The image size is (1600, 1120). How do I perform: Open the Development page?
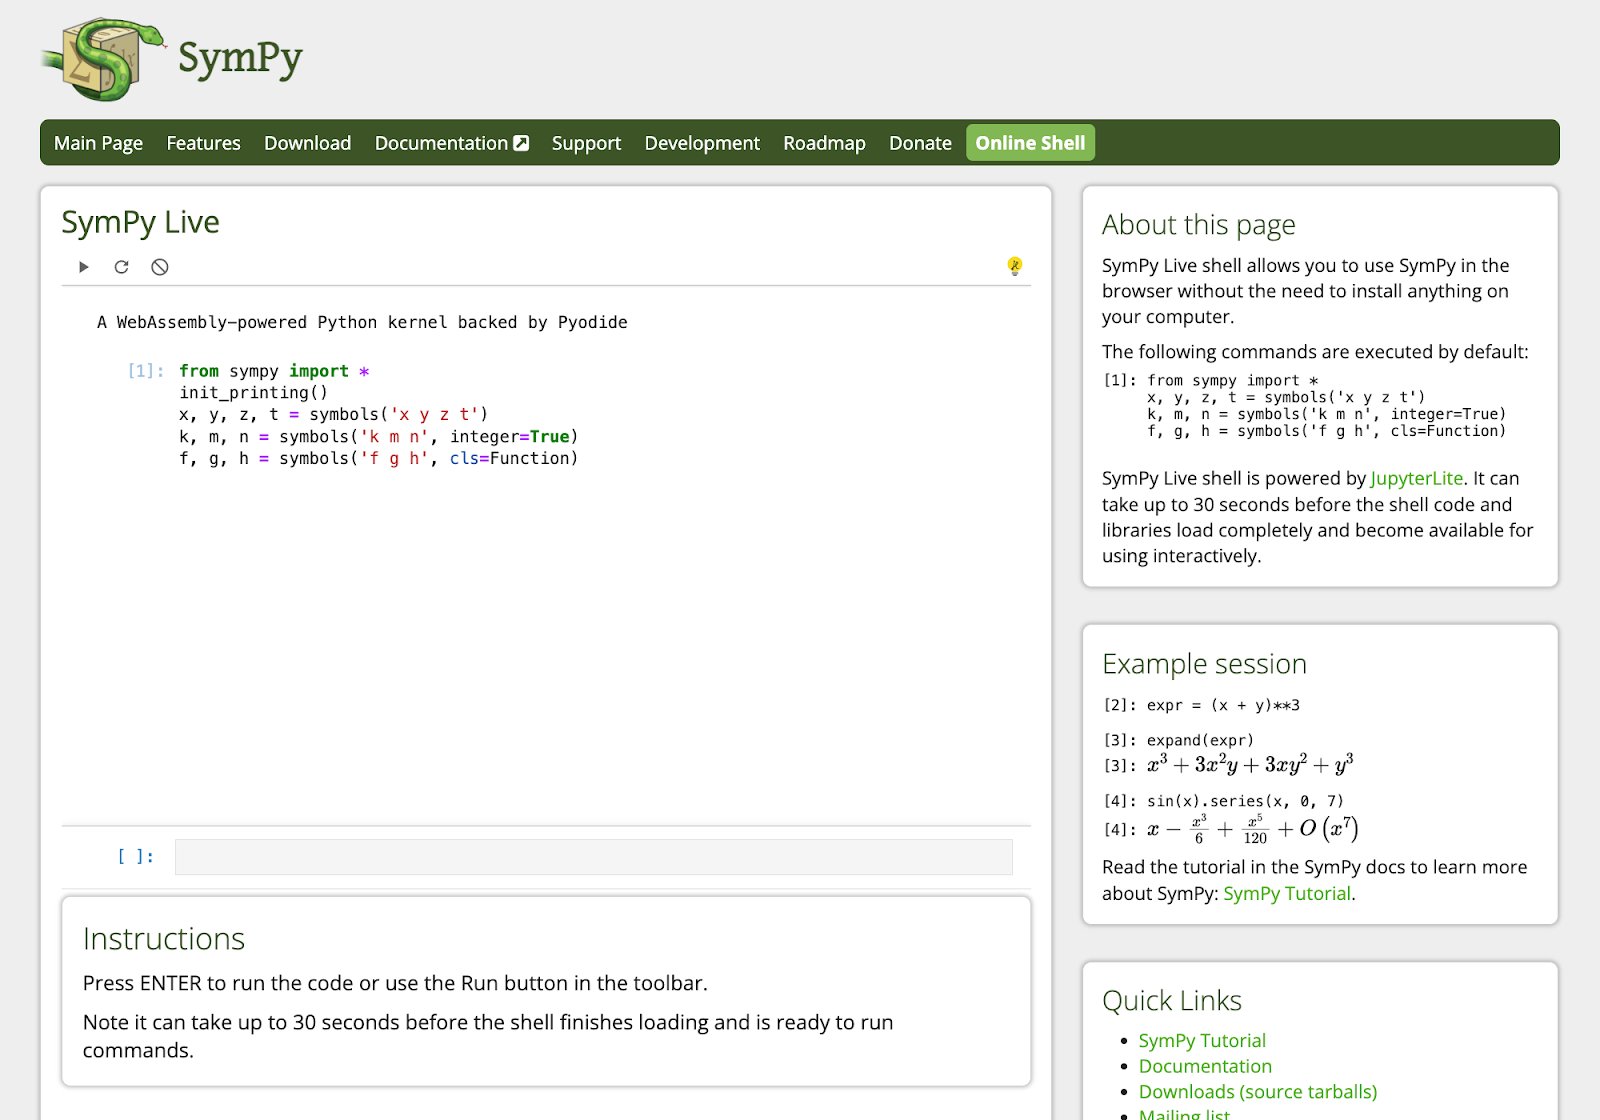(702, 143)
